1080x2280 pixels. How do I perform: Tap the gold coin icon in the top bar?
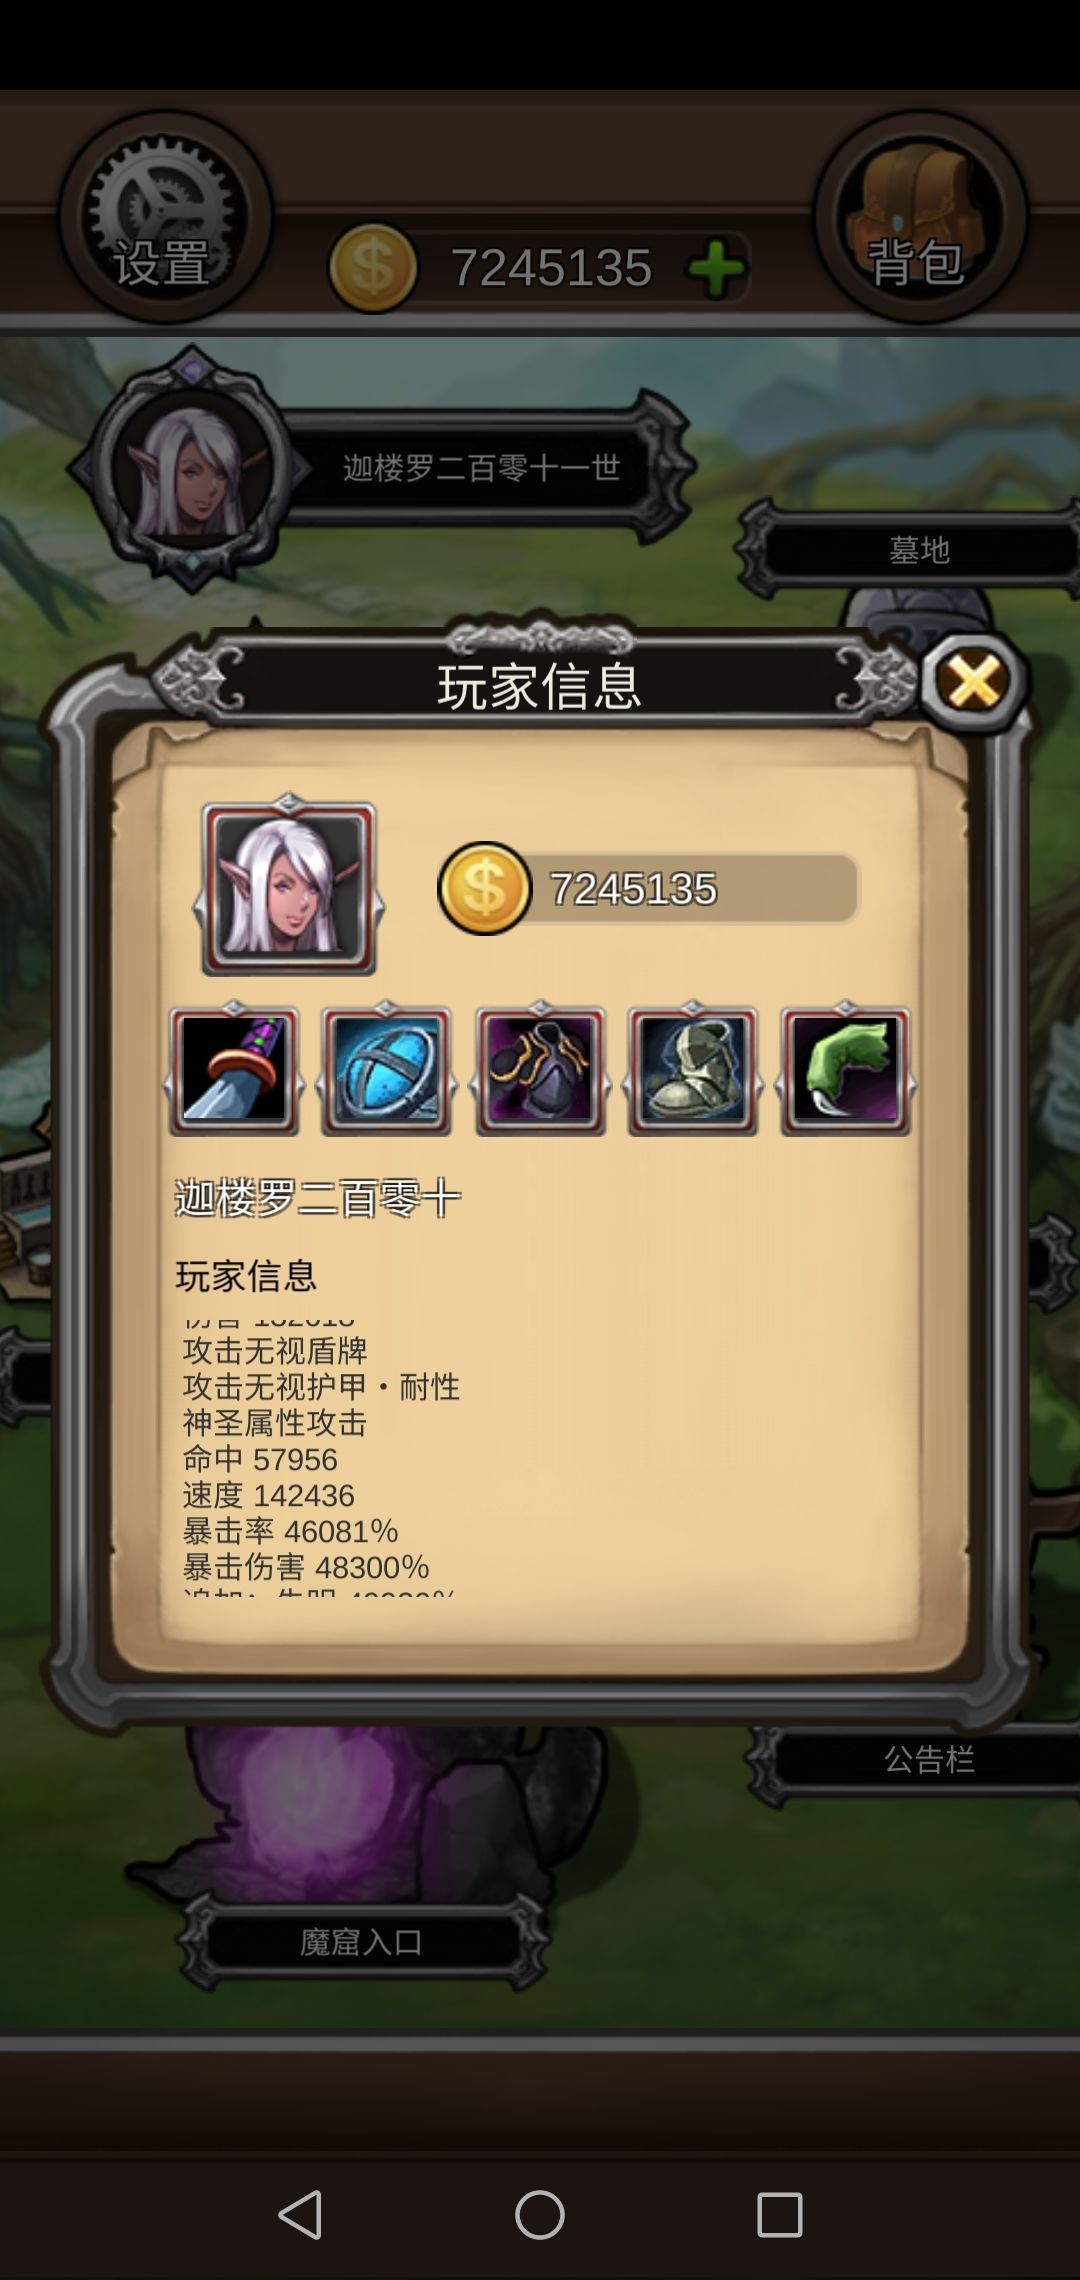coord(373,267)
